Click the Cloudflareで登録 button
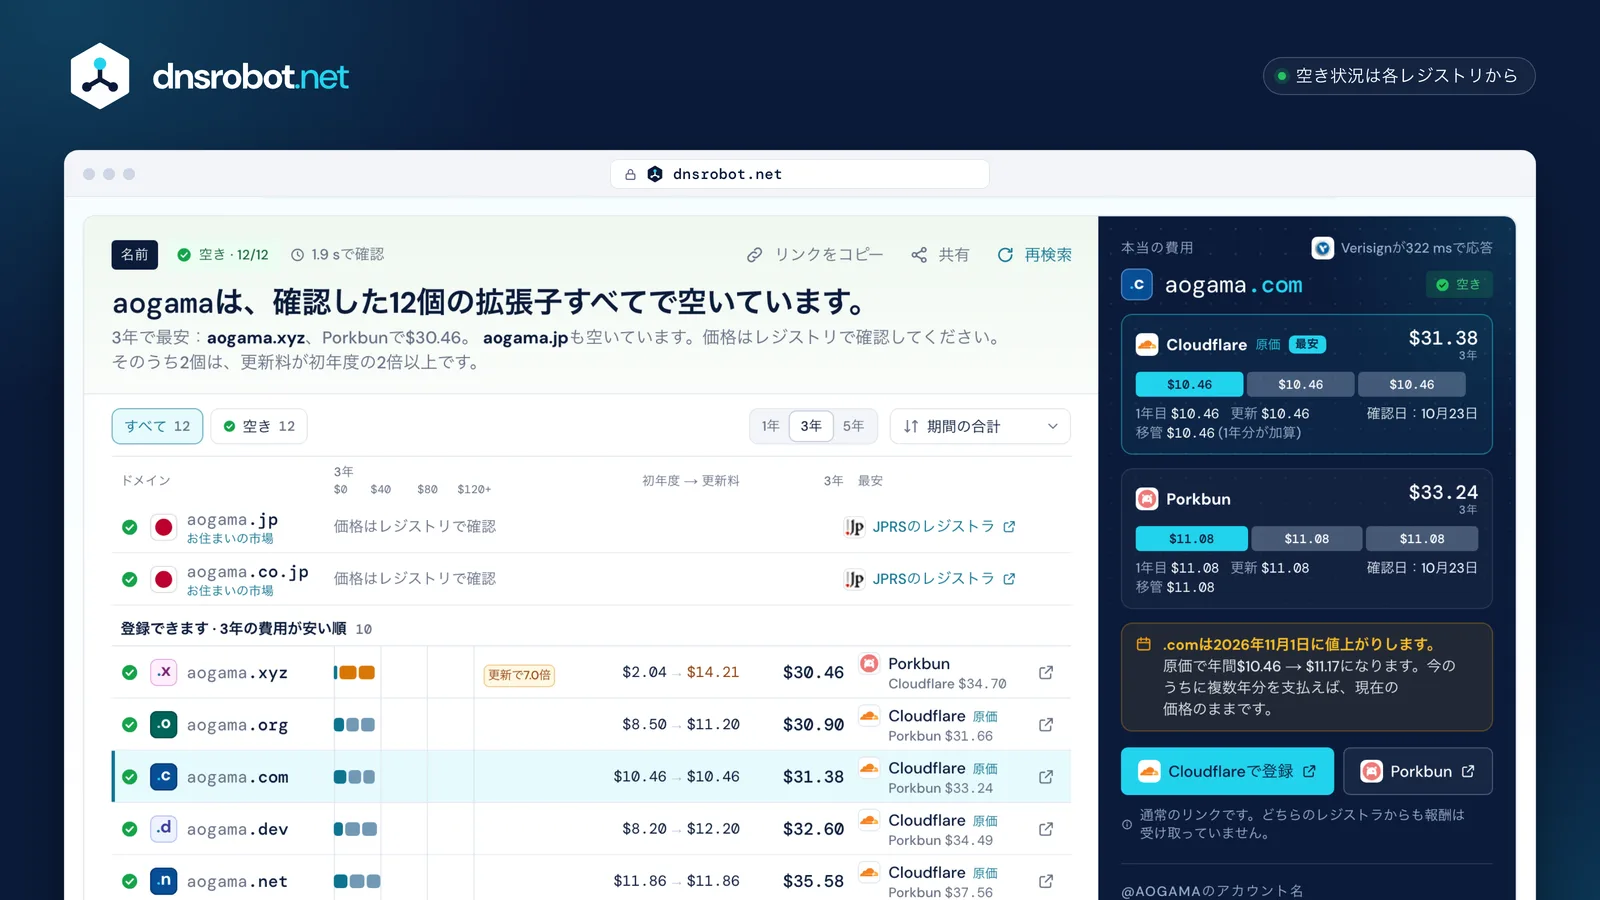The image size is (1600, 900). (1228, 771)
